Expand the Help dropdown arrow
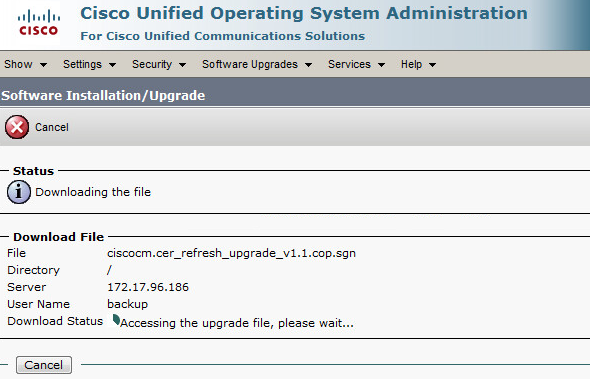The width and height of the screenshot is (590, 379). click(433, 65)
